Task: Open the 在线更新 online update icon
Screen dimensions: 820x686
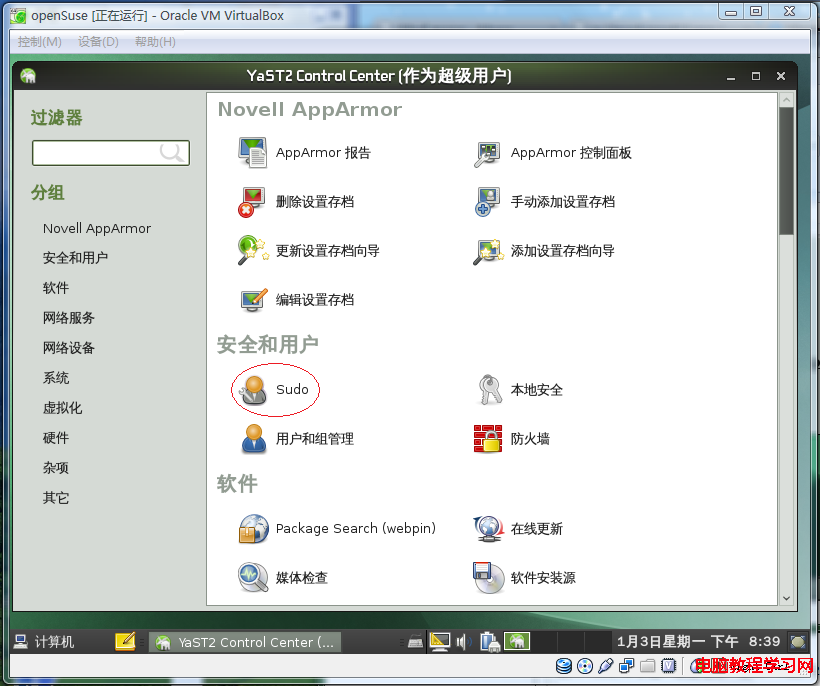Action: (488, 529)
